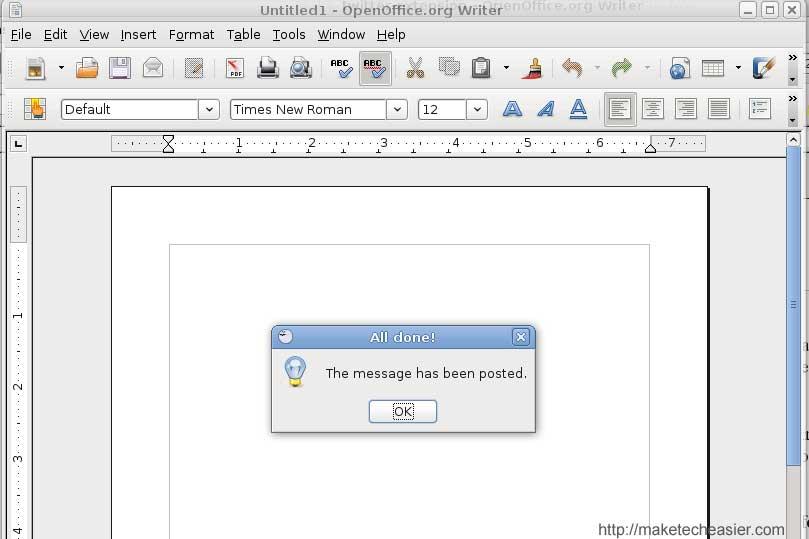Image resolution: width=809 pixels, height=539 pixels.
Task: Click the All done dialog window menu icon
Action: click(285, 336)
